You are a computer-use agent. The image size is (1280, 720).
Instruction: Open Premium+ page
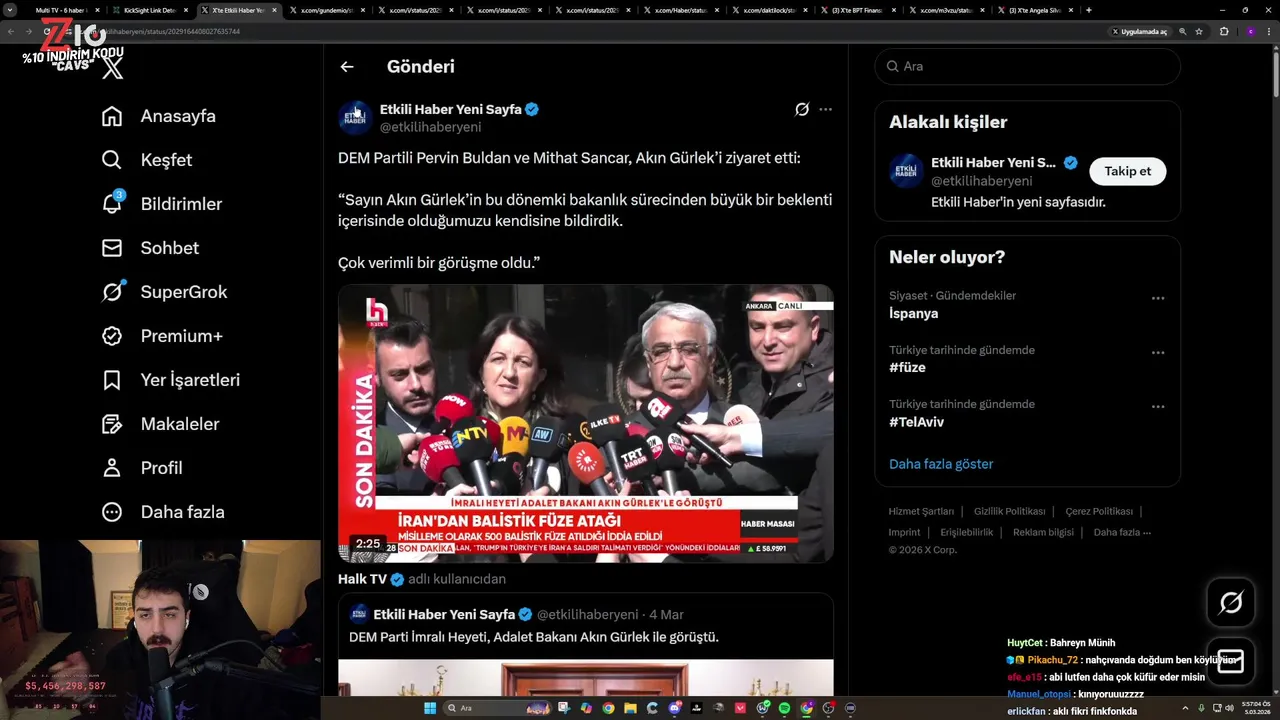point(162,336)
